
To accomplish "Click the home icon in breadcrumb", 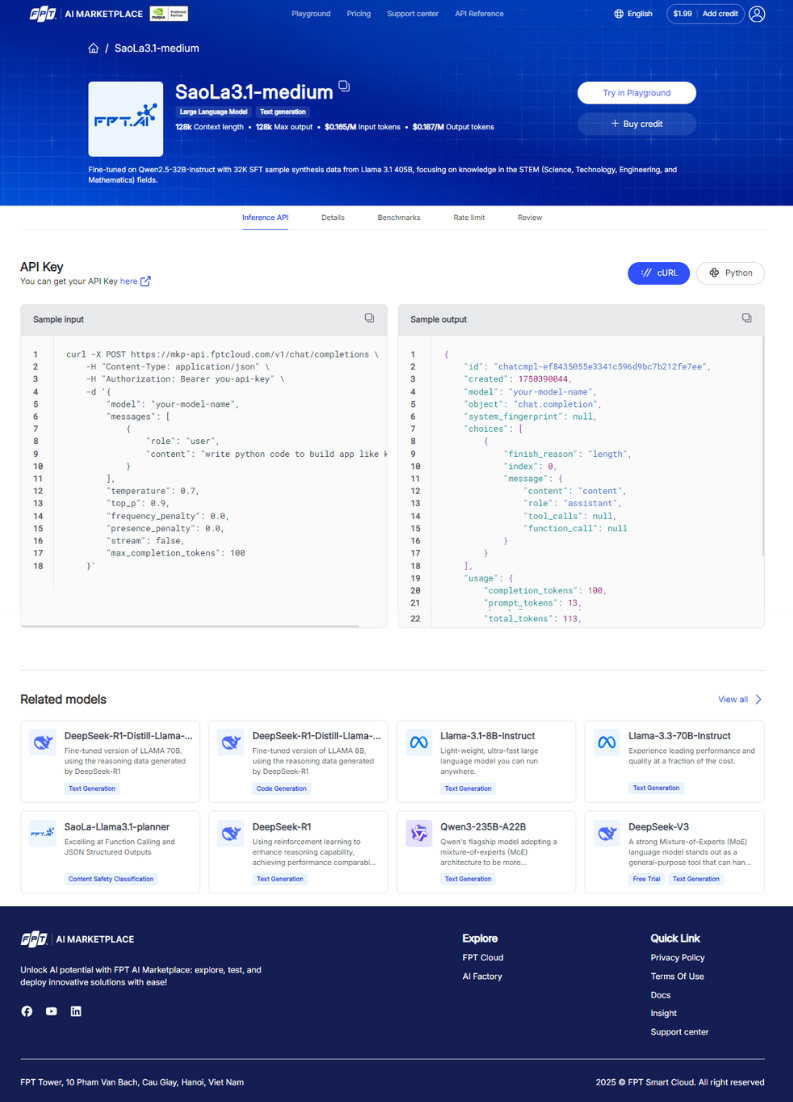I will coord(94,48).
